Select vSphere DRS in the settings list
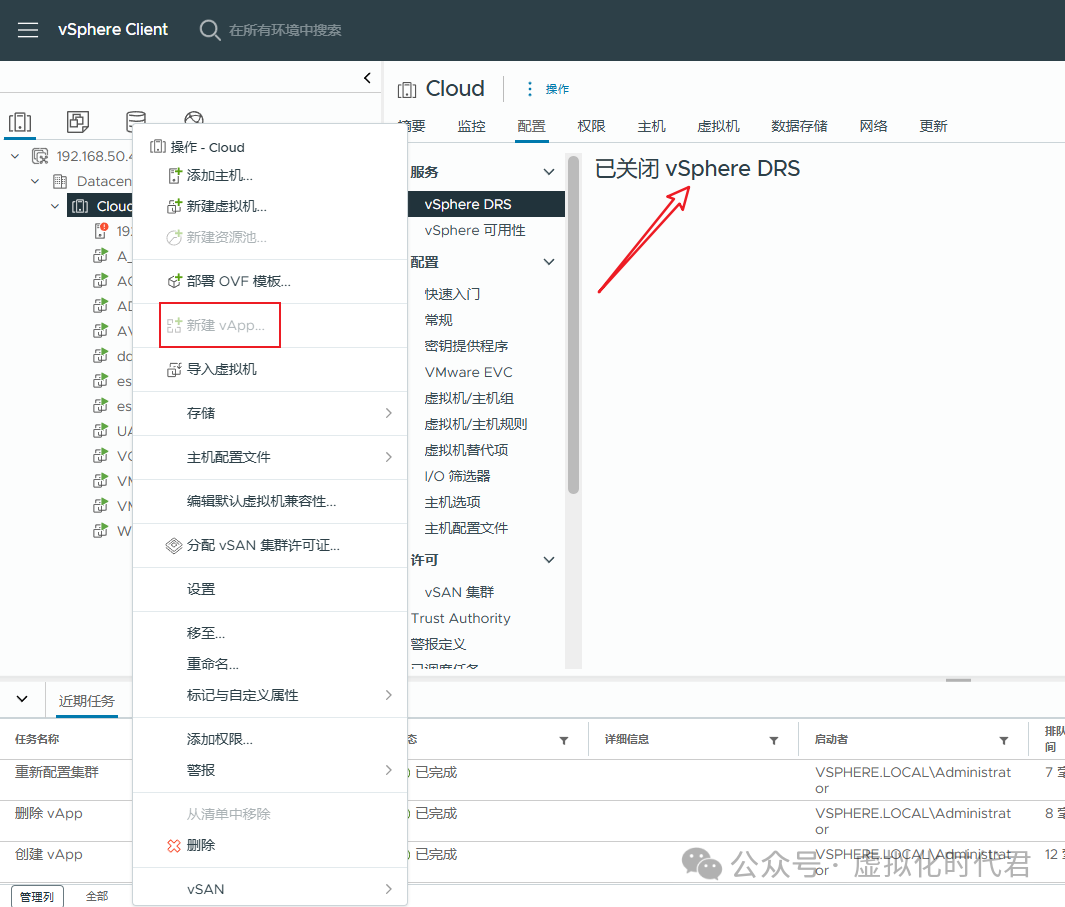This screenshot has width=1065, height=907. [x=486, y=204]
